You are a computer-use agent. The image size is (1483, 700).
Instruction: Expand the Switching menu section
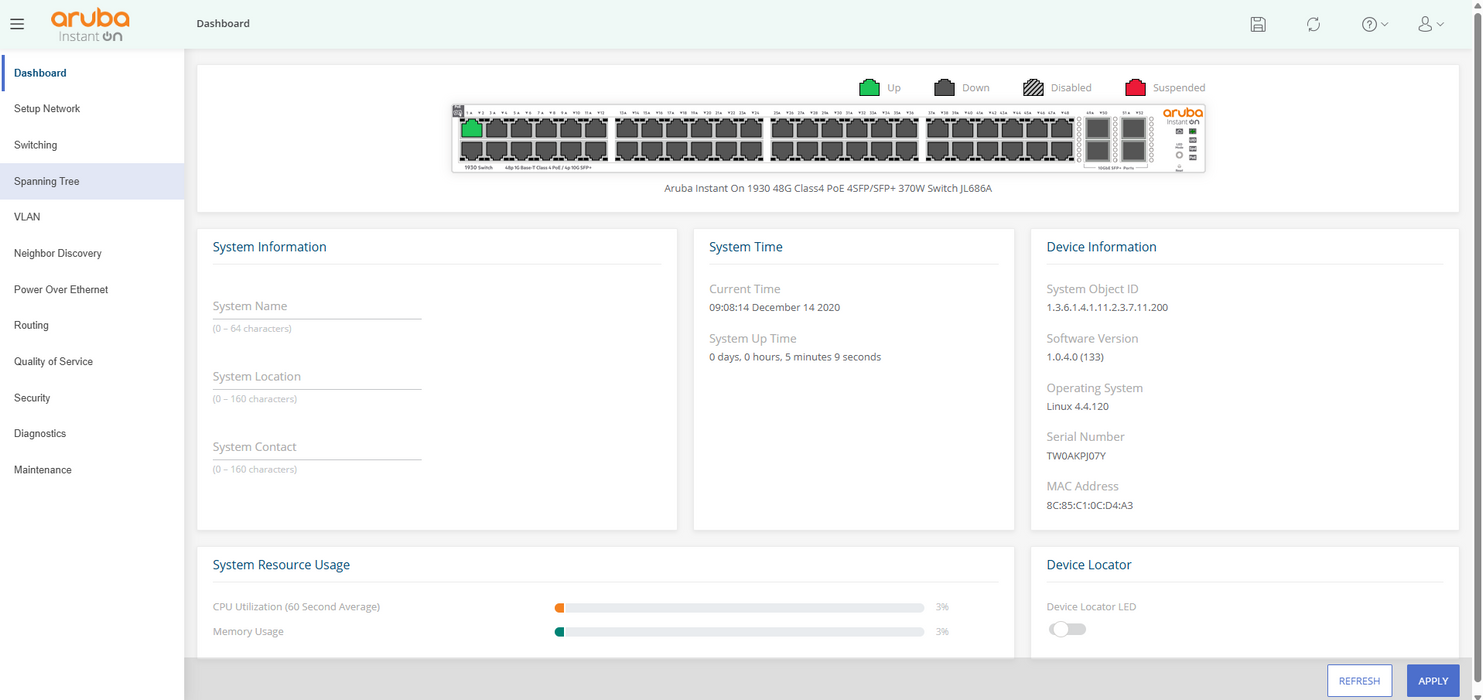36,145
